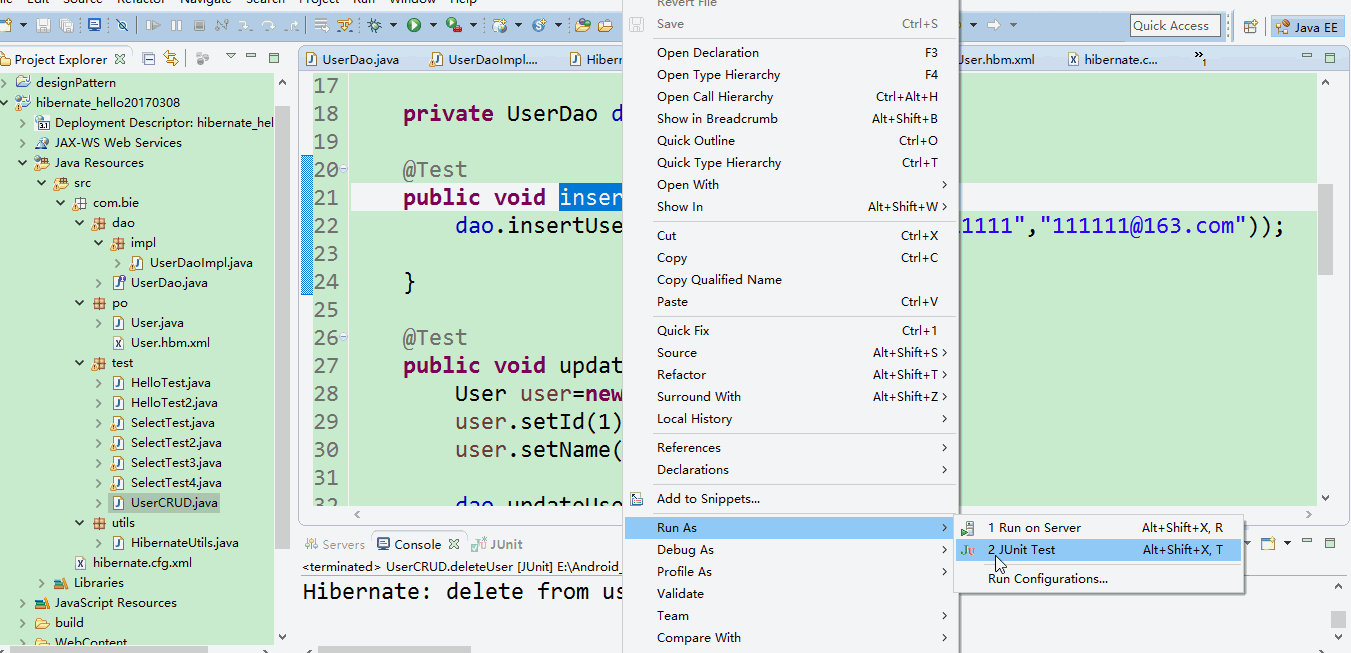Select Open Declaration in context menu
The height and width of the screenshot is (653, 1351).
(x=707, y=53)
